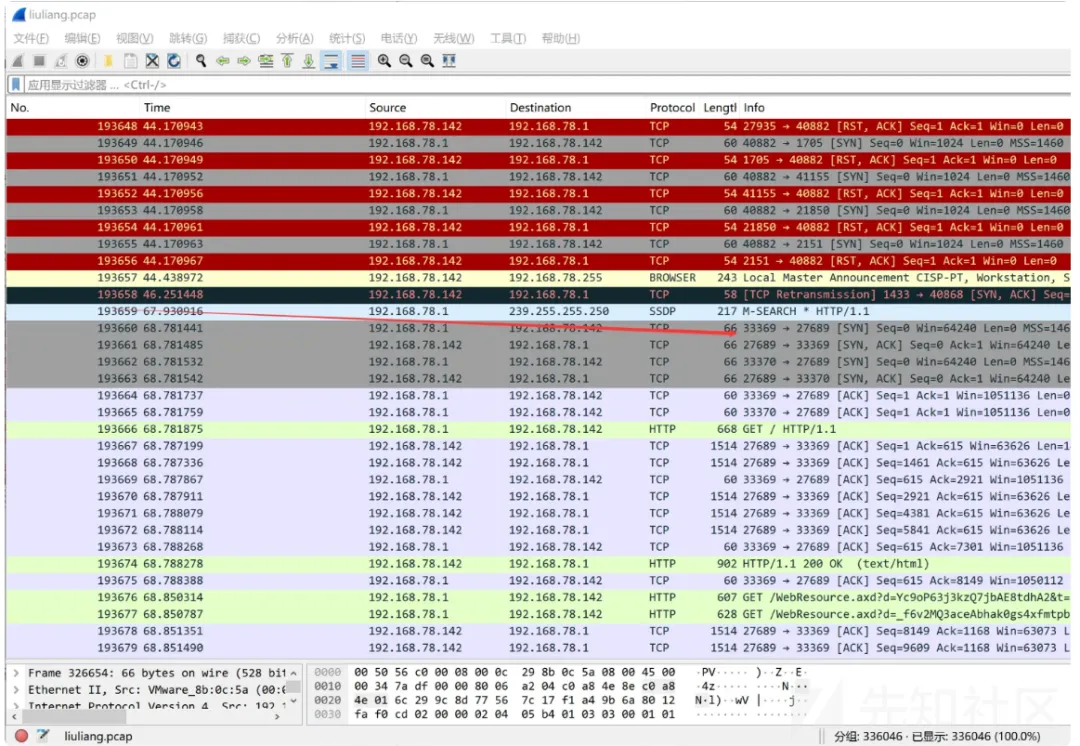Open expert information red circle icon

pos(21,736)
